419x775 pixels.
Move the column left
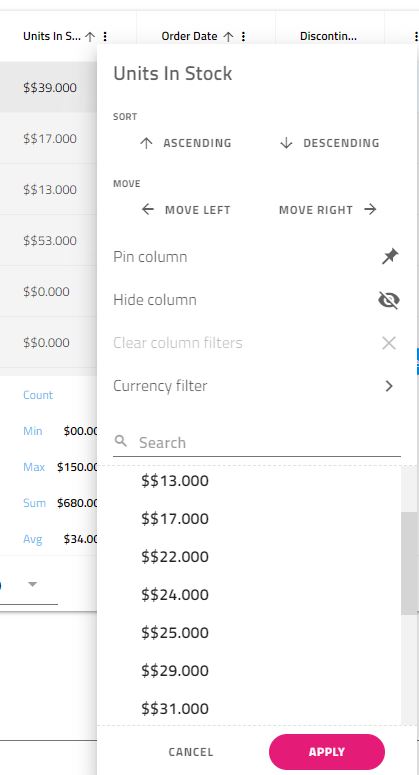[185, 210]
